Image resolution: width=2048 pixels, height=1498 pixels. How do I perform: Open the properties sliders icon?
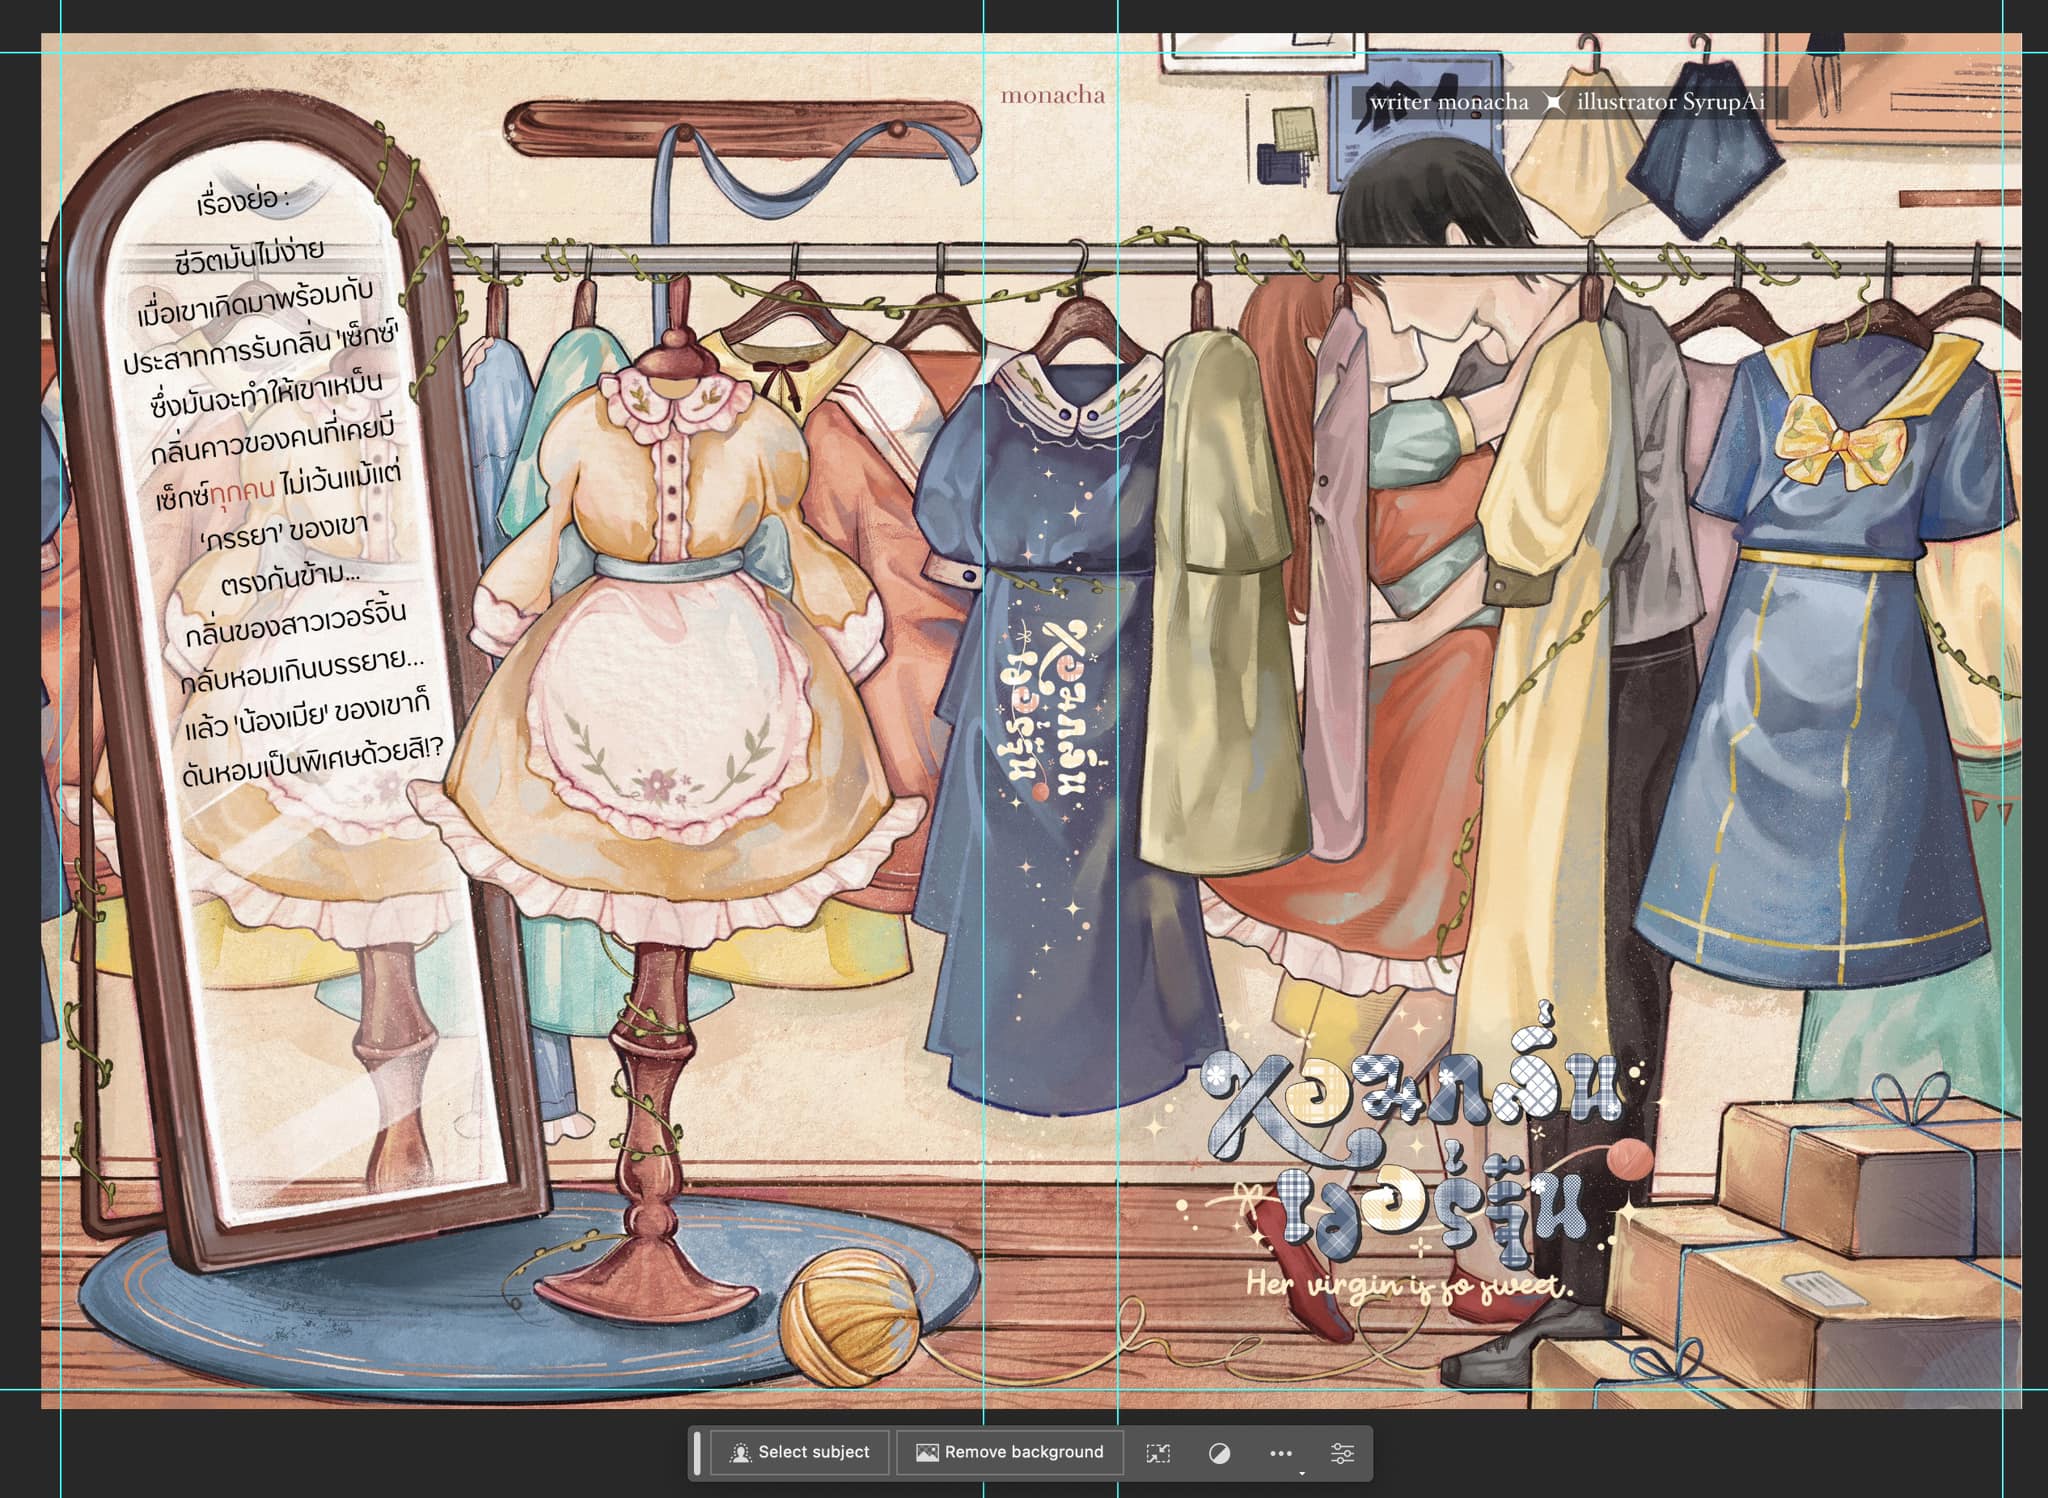tap(1342, 1453)
